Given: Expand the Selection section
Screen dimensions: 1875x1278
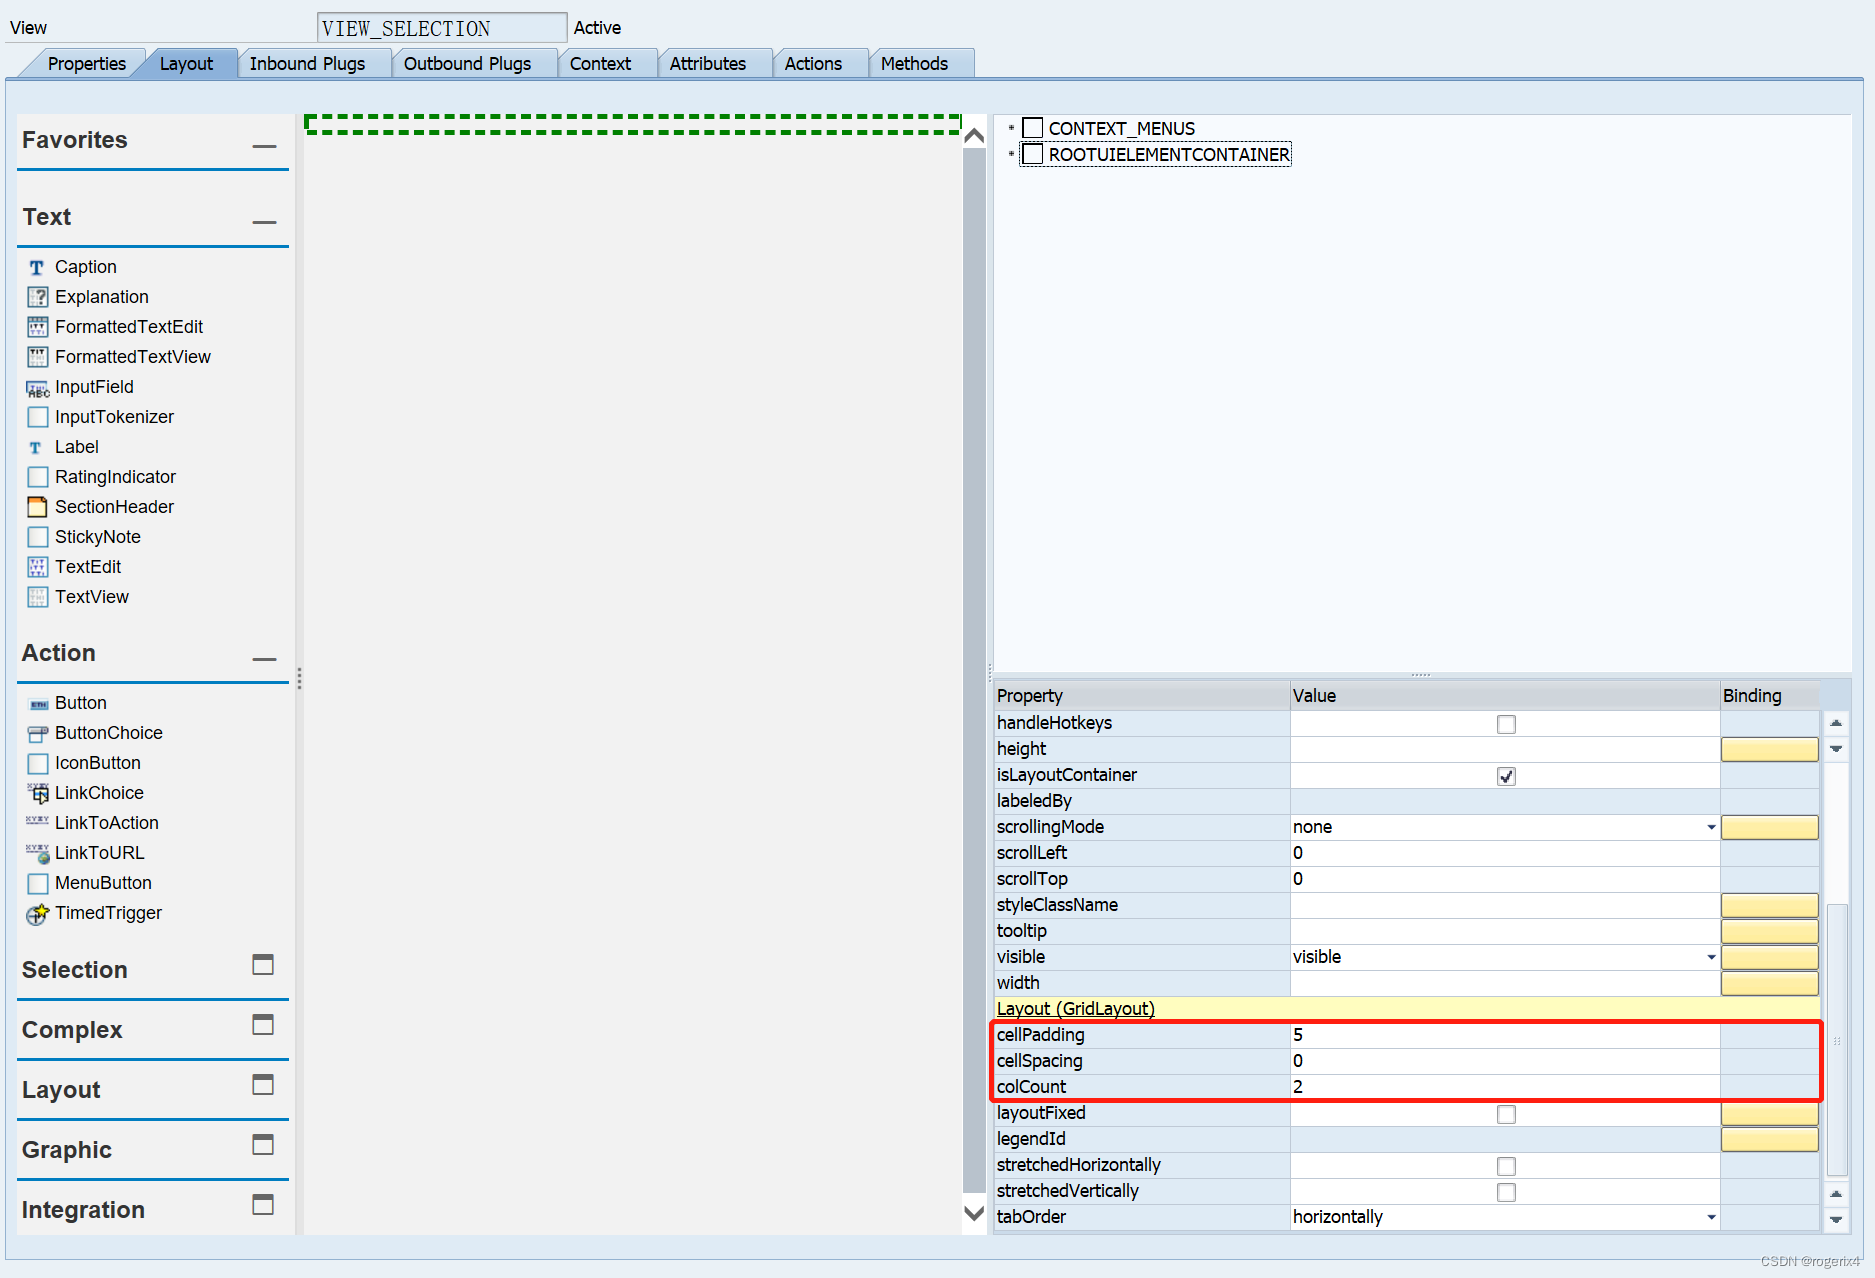Looking at the screenshot, I should (263, 965).
